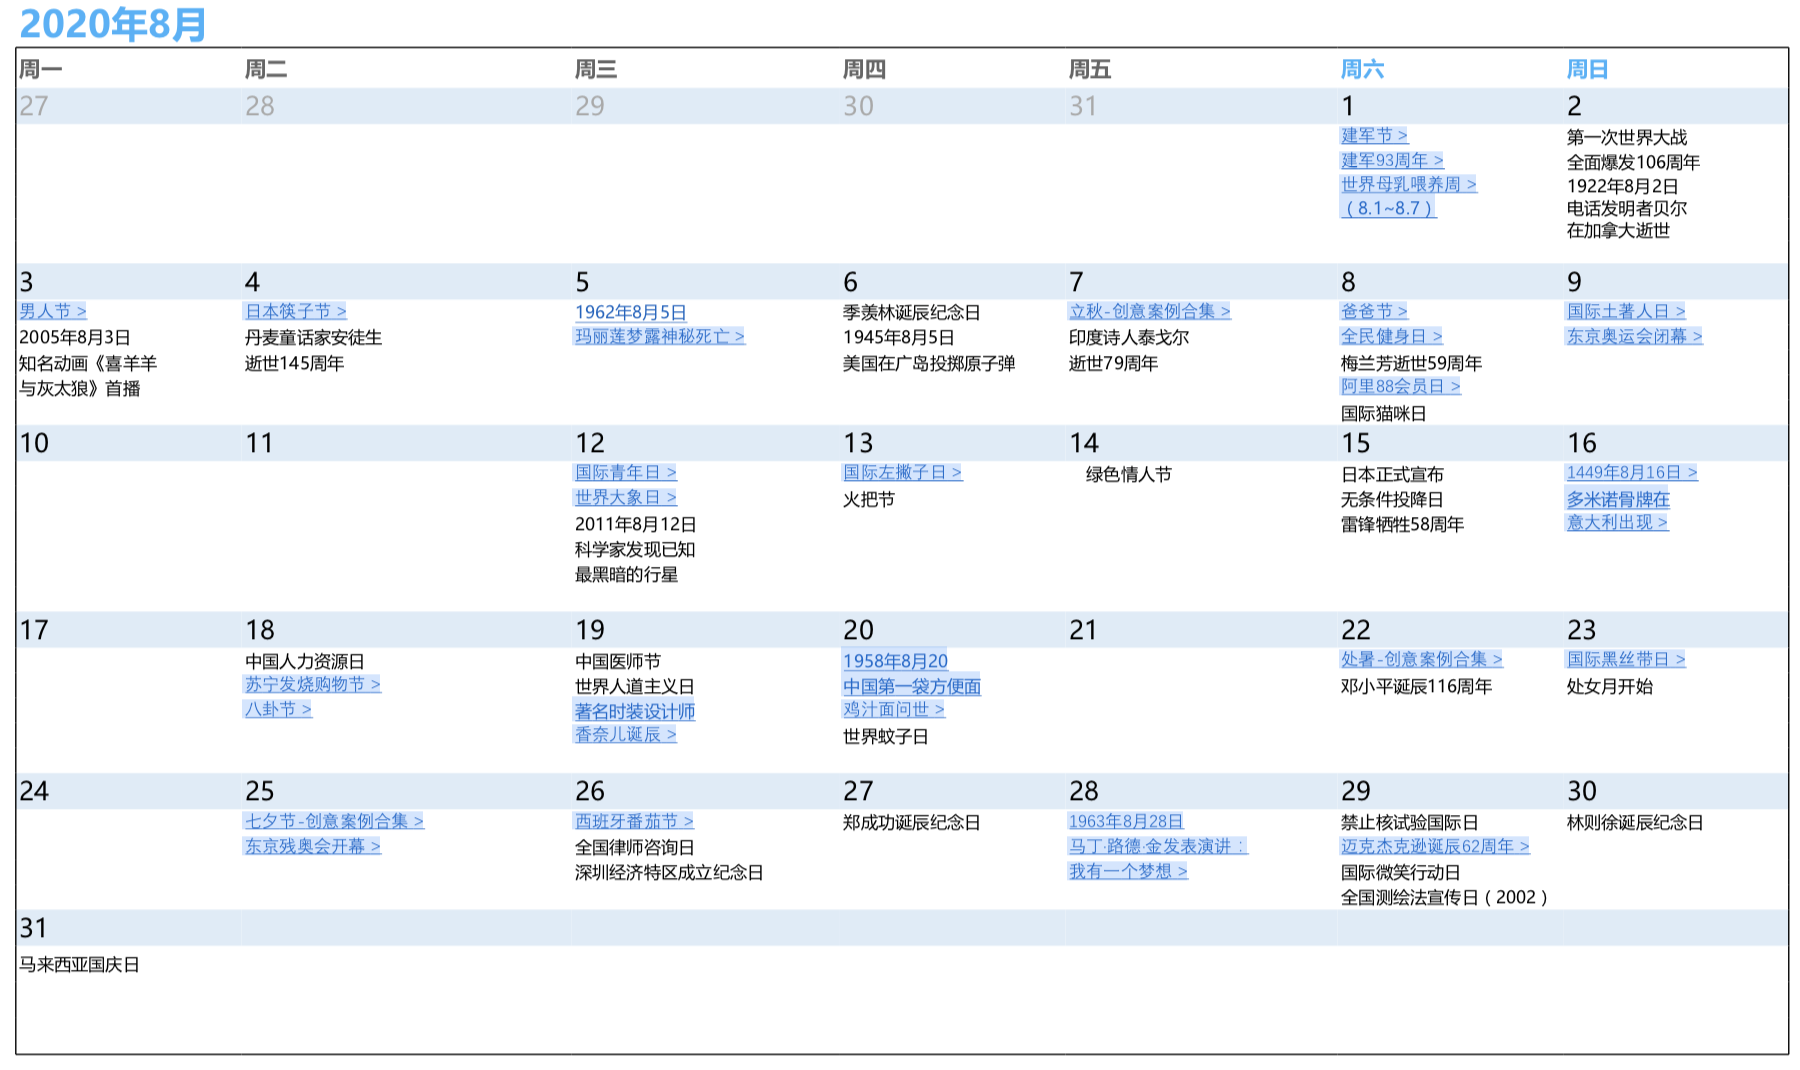This screenshot has height=1070, width=1800.
Task: Open 东京奥运会闭幕 link
Action: (1632, 337)
